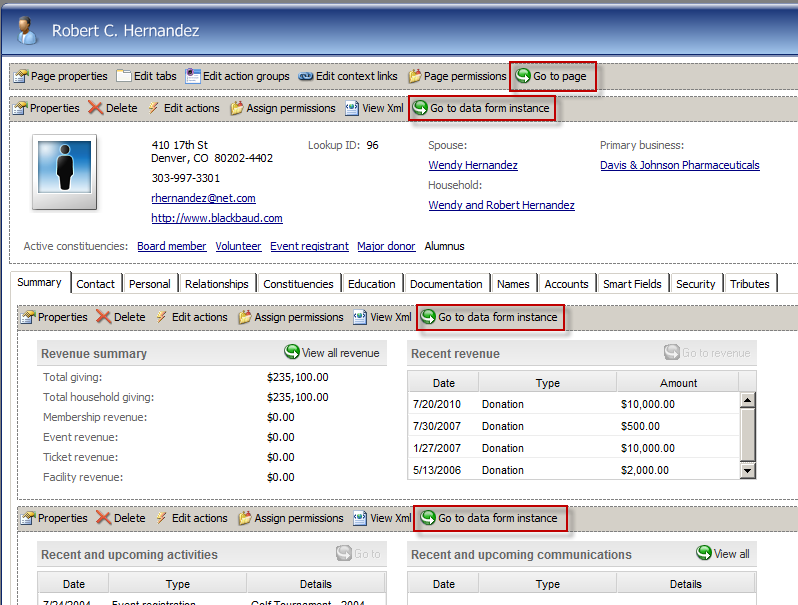This screenshot has width=798, height=605.
Task: Sort Recent revenue by Amount column
Action: click(x=678, y=383)
